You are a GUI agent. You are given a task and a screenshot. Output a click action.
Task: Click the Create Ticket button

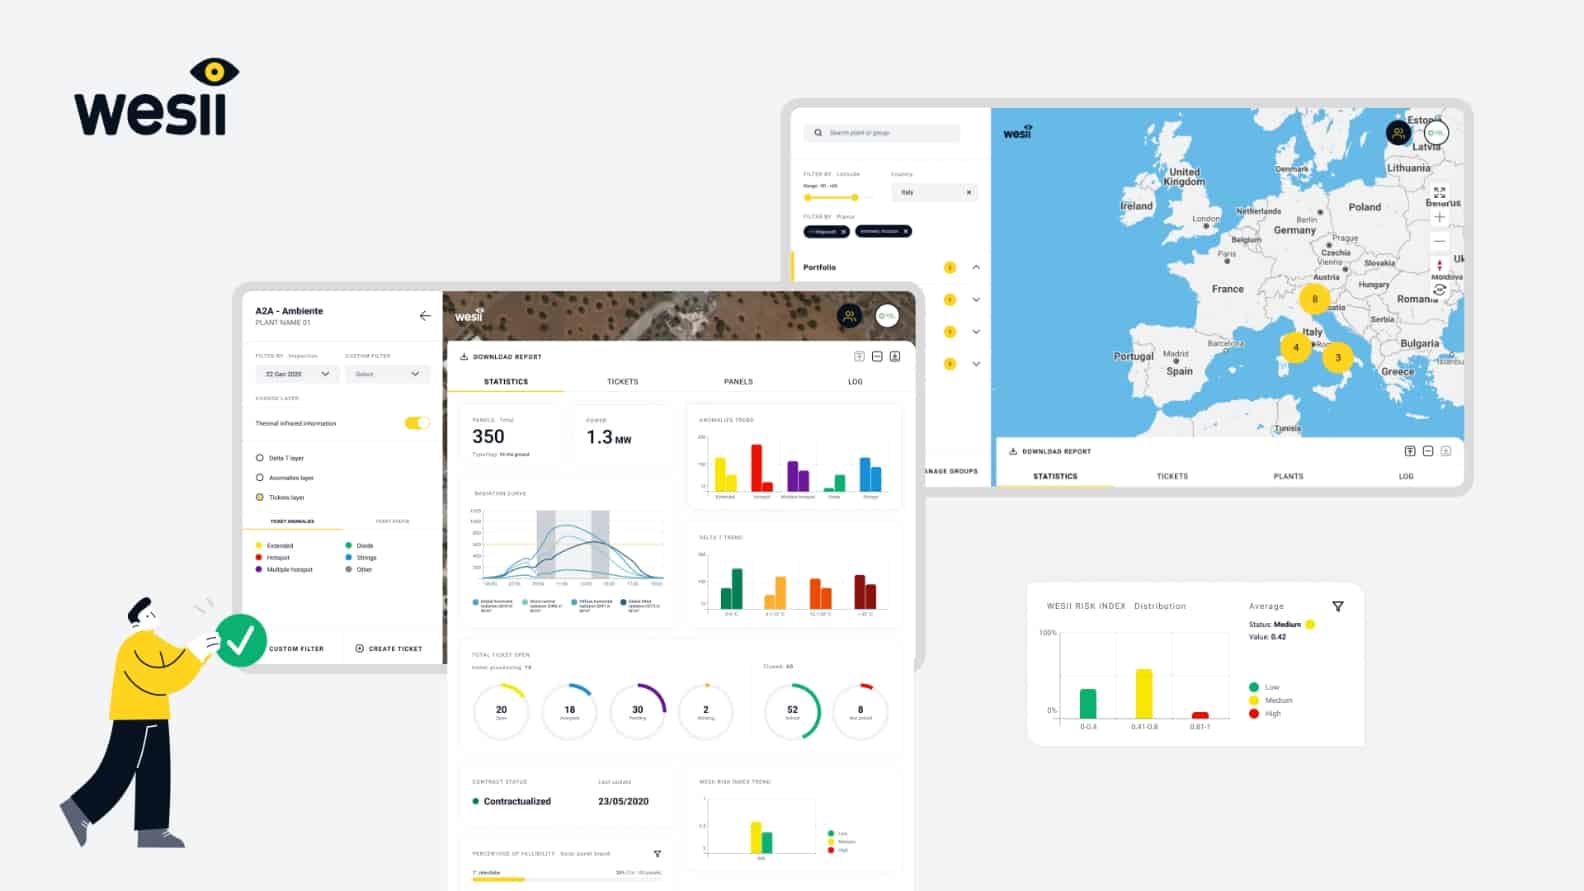coord(389,649)
